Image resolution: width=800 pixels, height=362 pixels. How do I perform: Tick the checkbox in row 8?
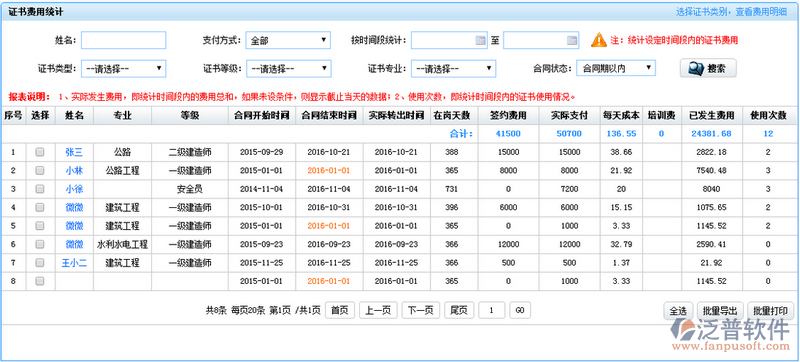(40, 281)
